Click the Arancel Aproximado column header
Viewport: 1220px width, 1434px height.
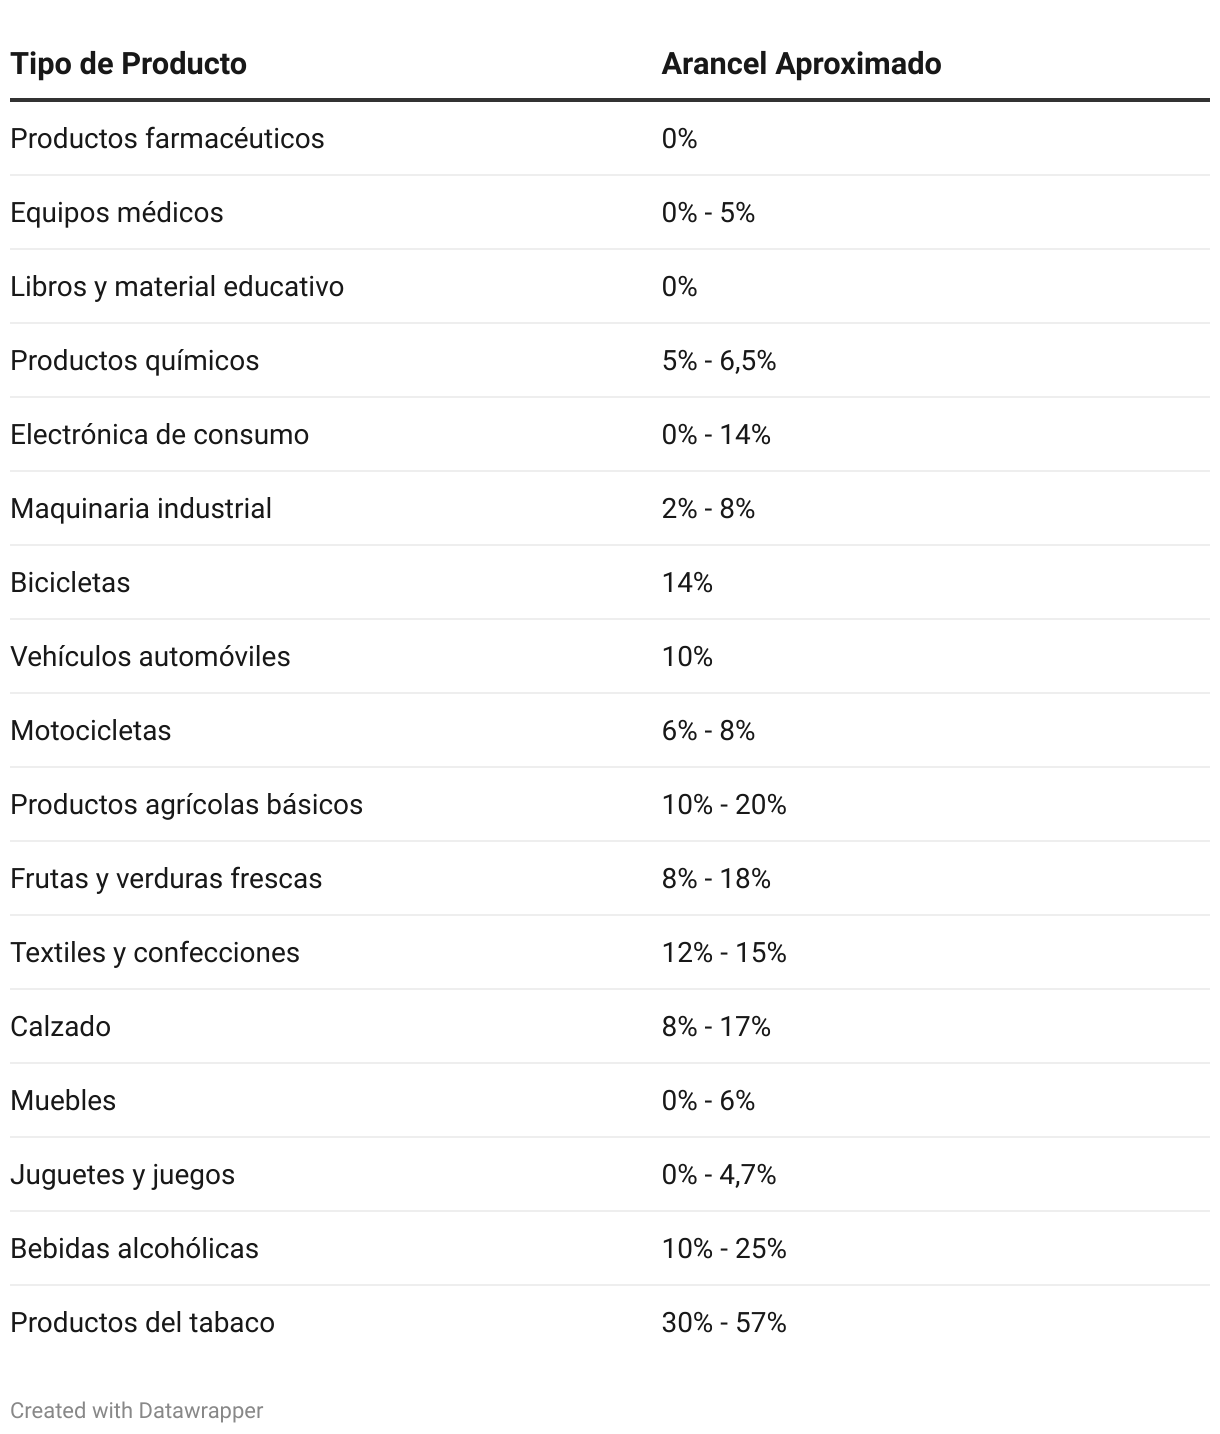(801, 64)
